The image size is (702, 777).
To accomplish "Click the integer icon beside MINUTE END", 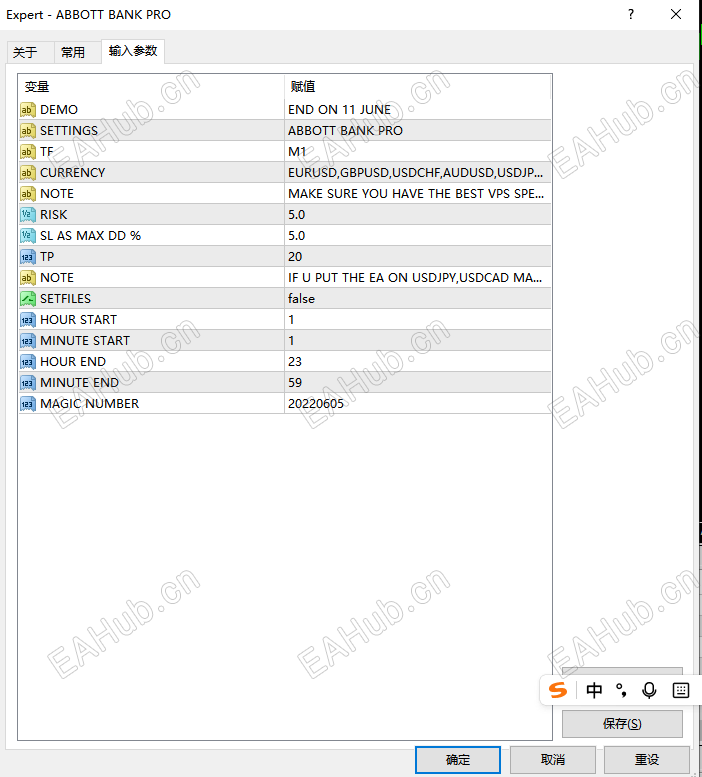I will [x=28, y=383].
